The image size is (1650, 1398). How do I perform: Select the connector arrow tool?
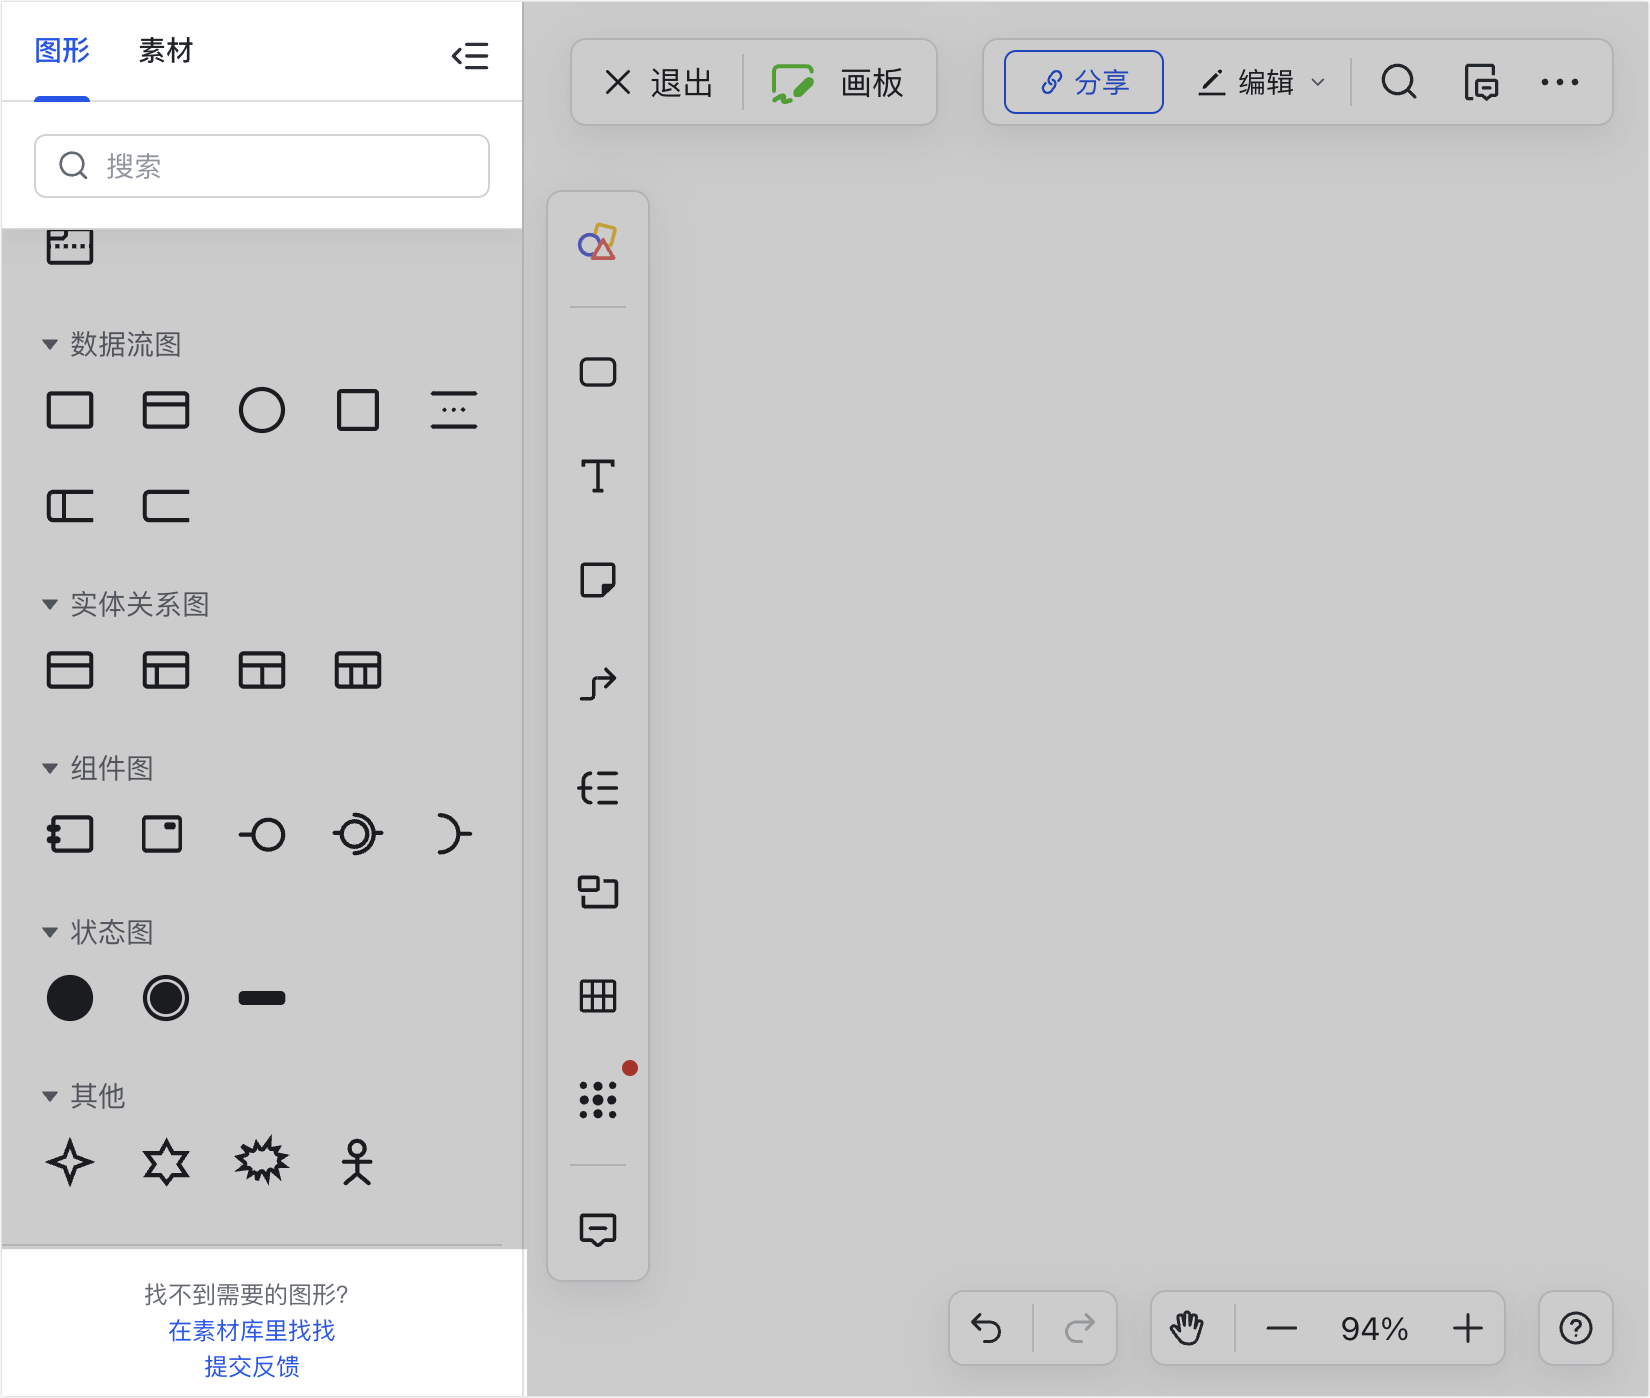[x=598, y=684]
